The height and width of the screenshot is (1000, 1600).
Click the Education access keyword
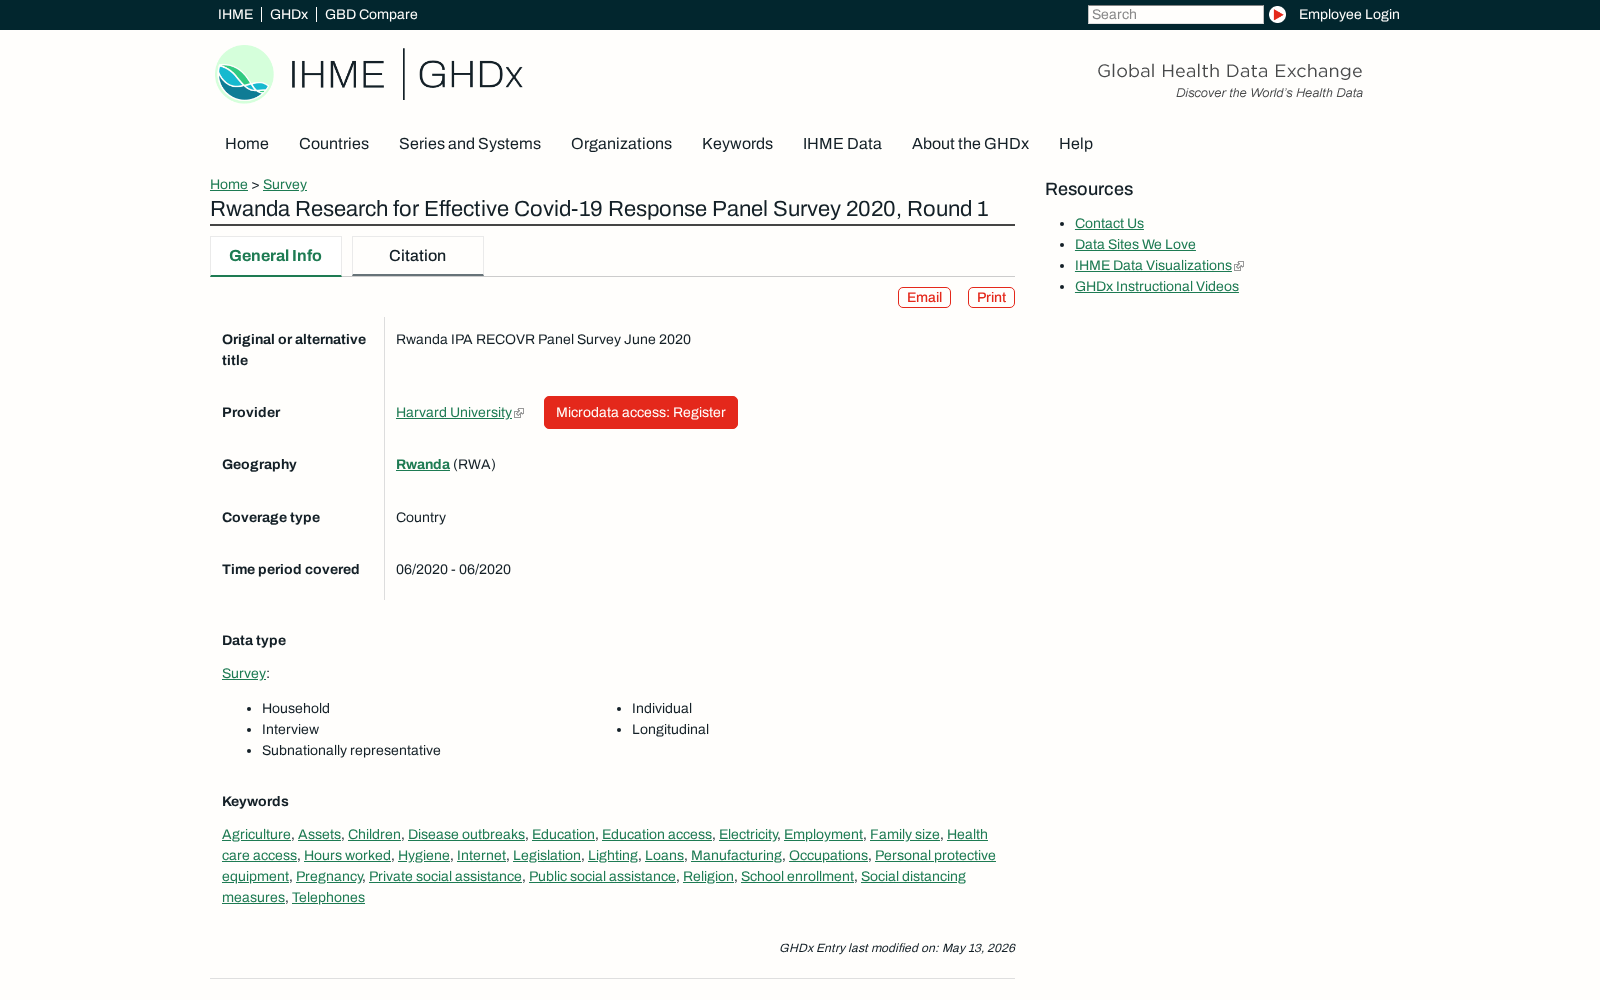click(x=657, y=835)
